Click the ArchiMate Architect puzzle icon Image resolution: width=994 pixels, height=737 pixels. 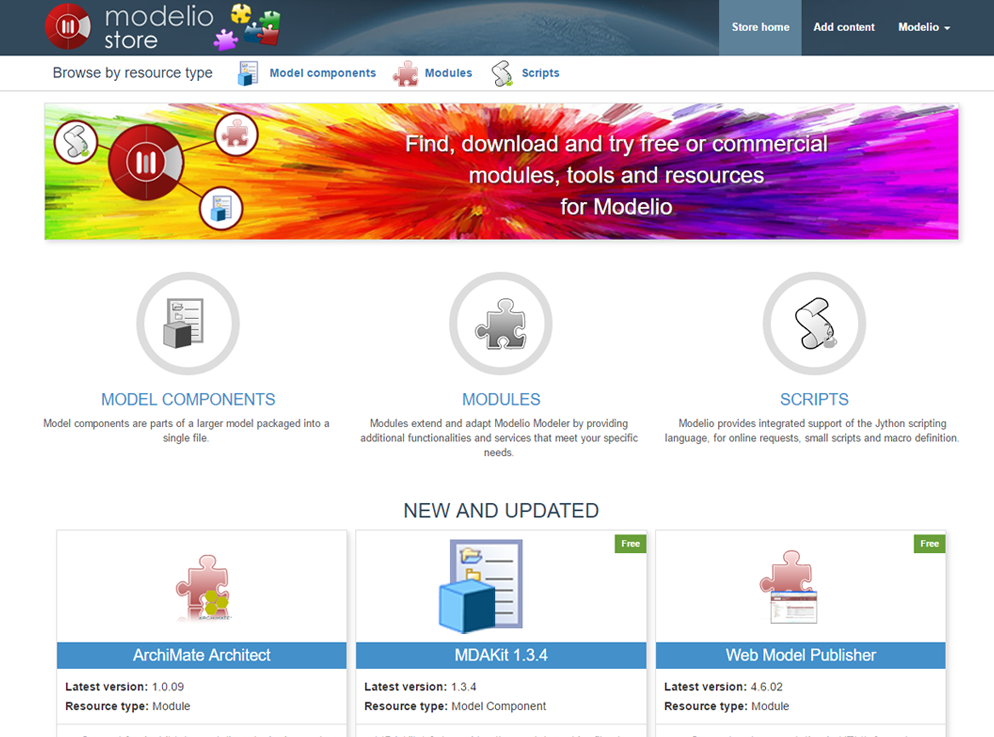202,587
